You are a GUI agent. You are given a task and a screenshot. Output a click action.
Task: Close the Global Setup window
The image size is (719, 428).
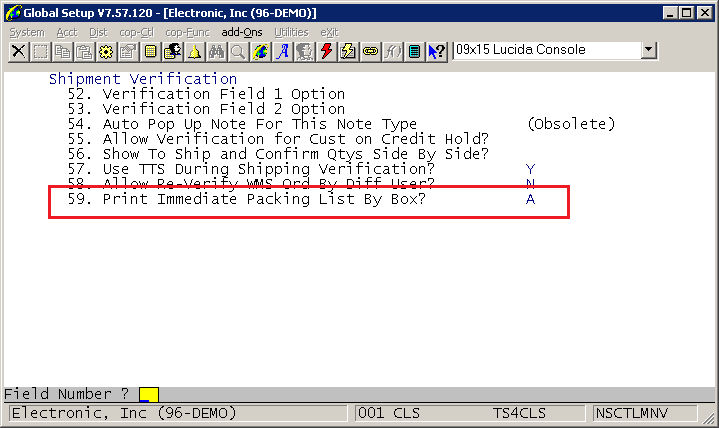[705, 13]
